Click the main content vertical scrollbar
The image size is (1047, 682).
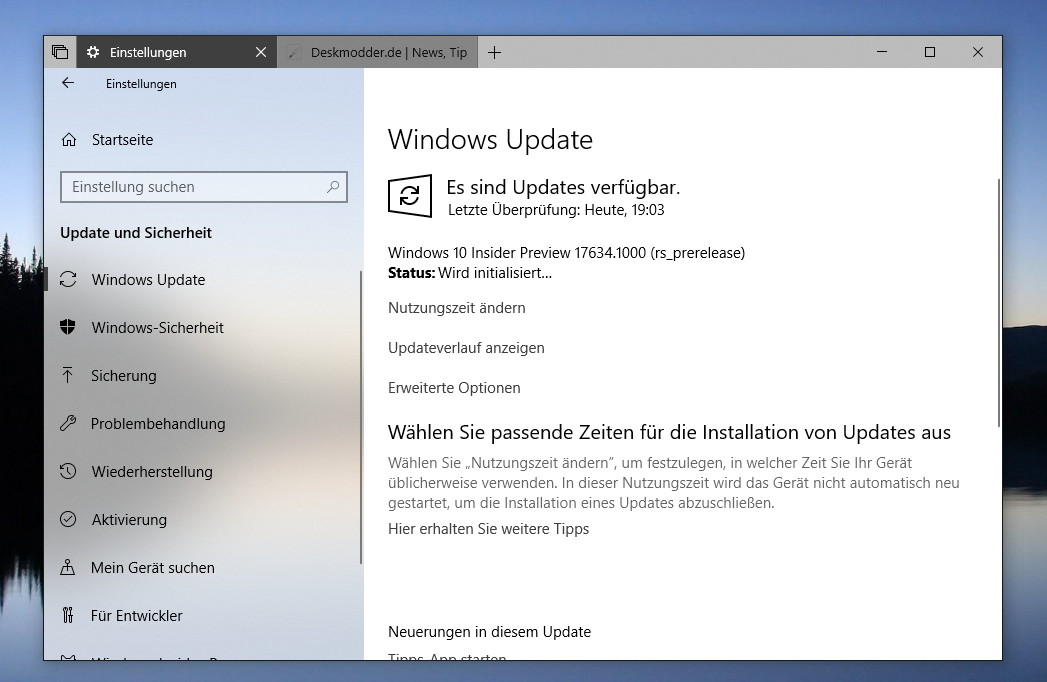click(999, 303)
